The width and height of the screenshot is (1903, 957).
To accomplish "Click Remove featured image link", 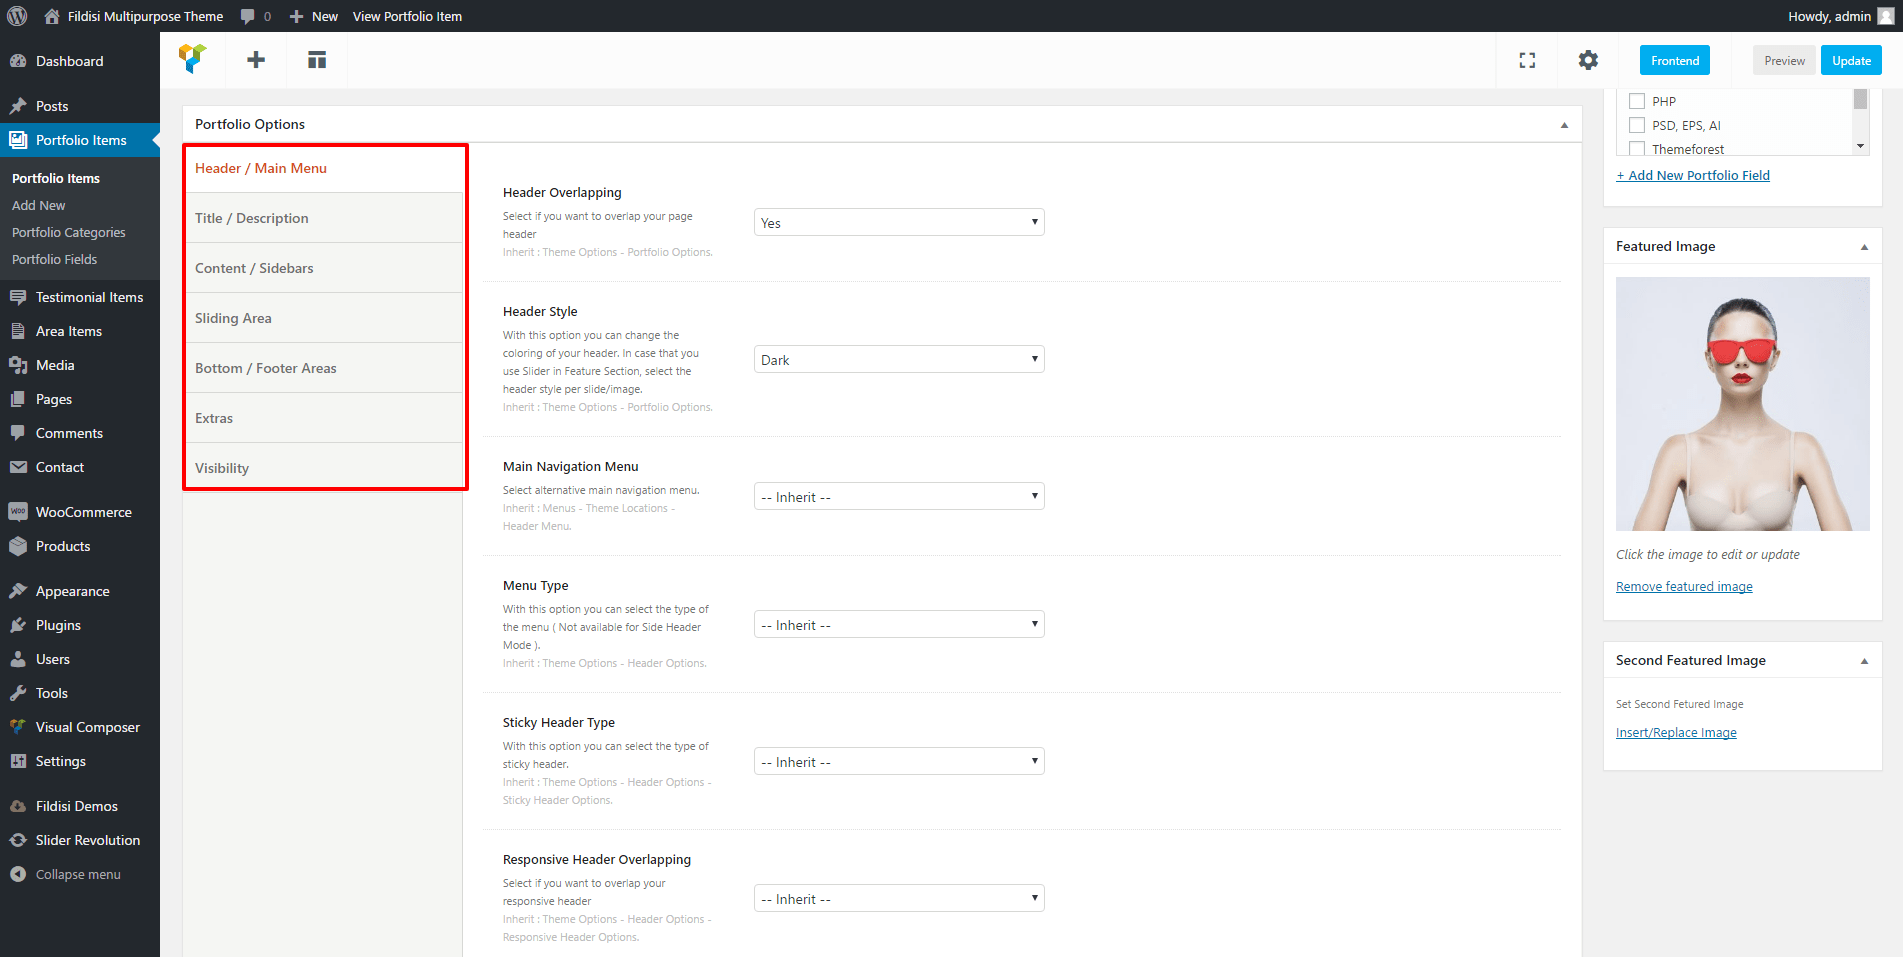I will (x=1684, y=587).
